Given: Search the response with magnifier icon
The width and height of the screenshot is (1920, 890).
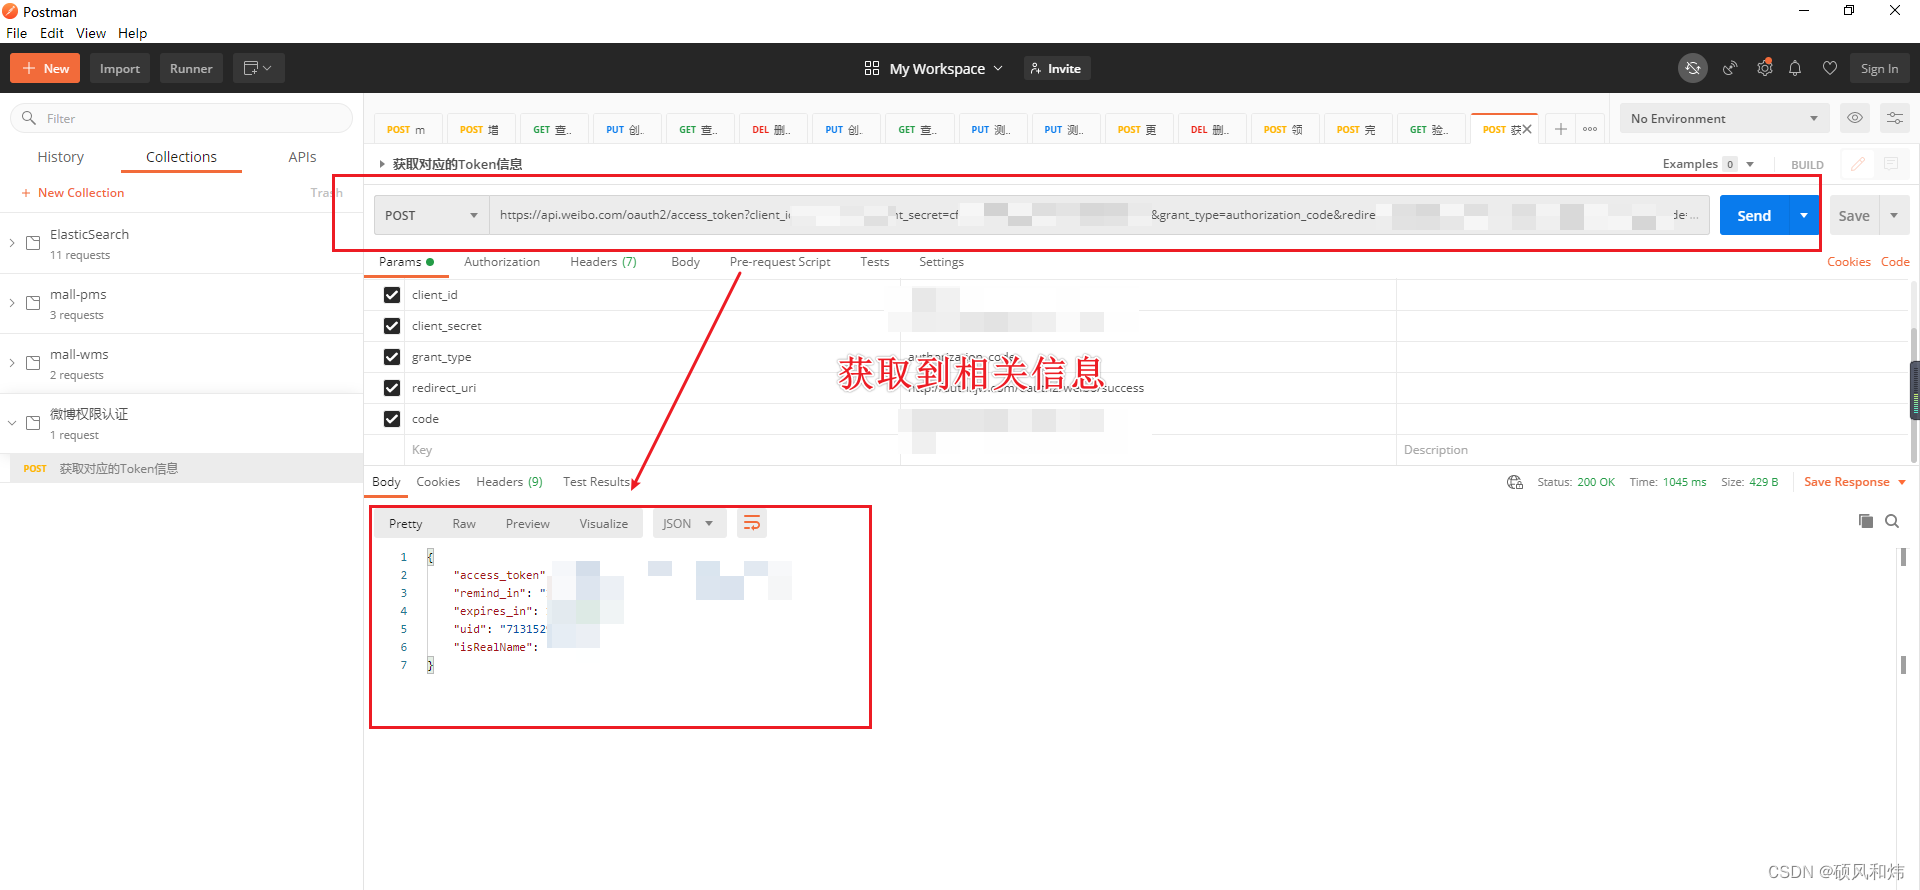Looking at the screenshot, I should [1892, 521].
